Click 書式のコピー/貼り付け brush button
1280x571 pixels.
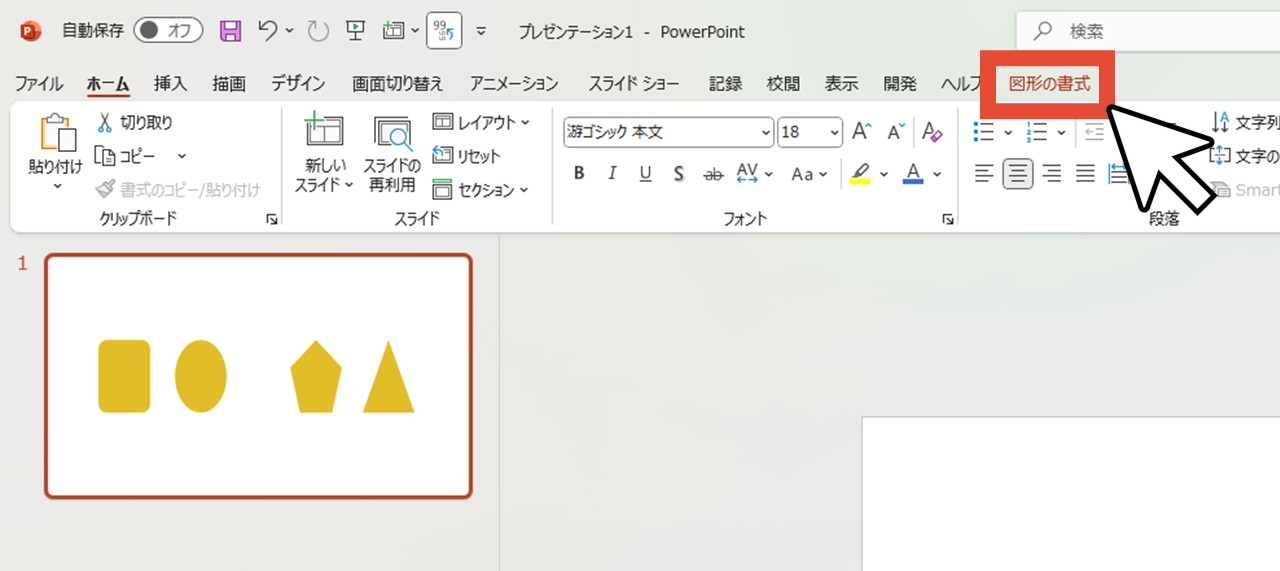click(179, 189)
